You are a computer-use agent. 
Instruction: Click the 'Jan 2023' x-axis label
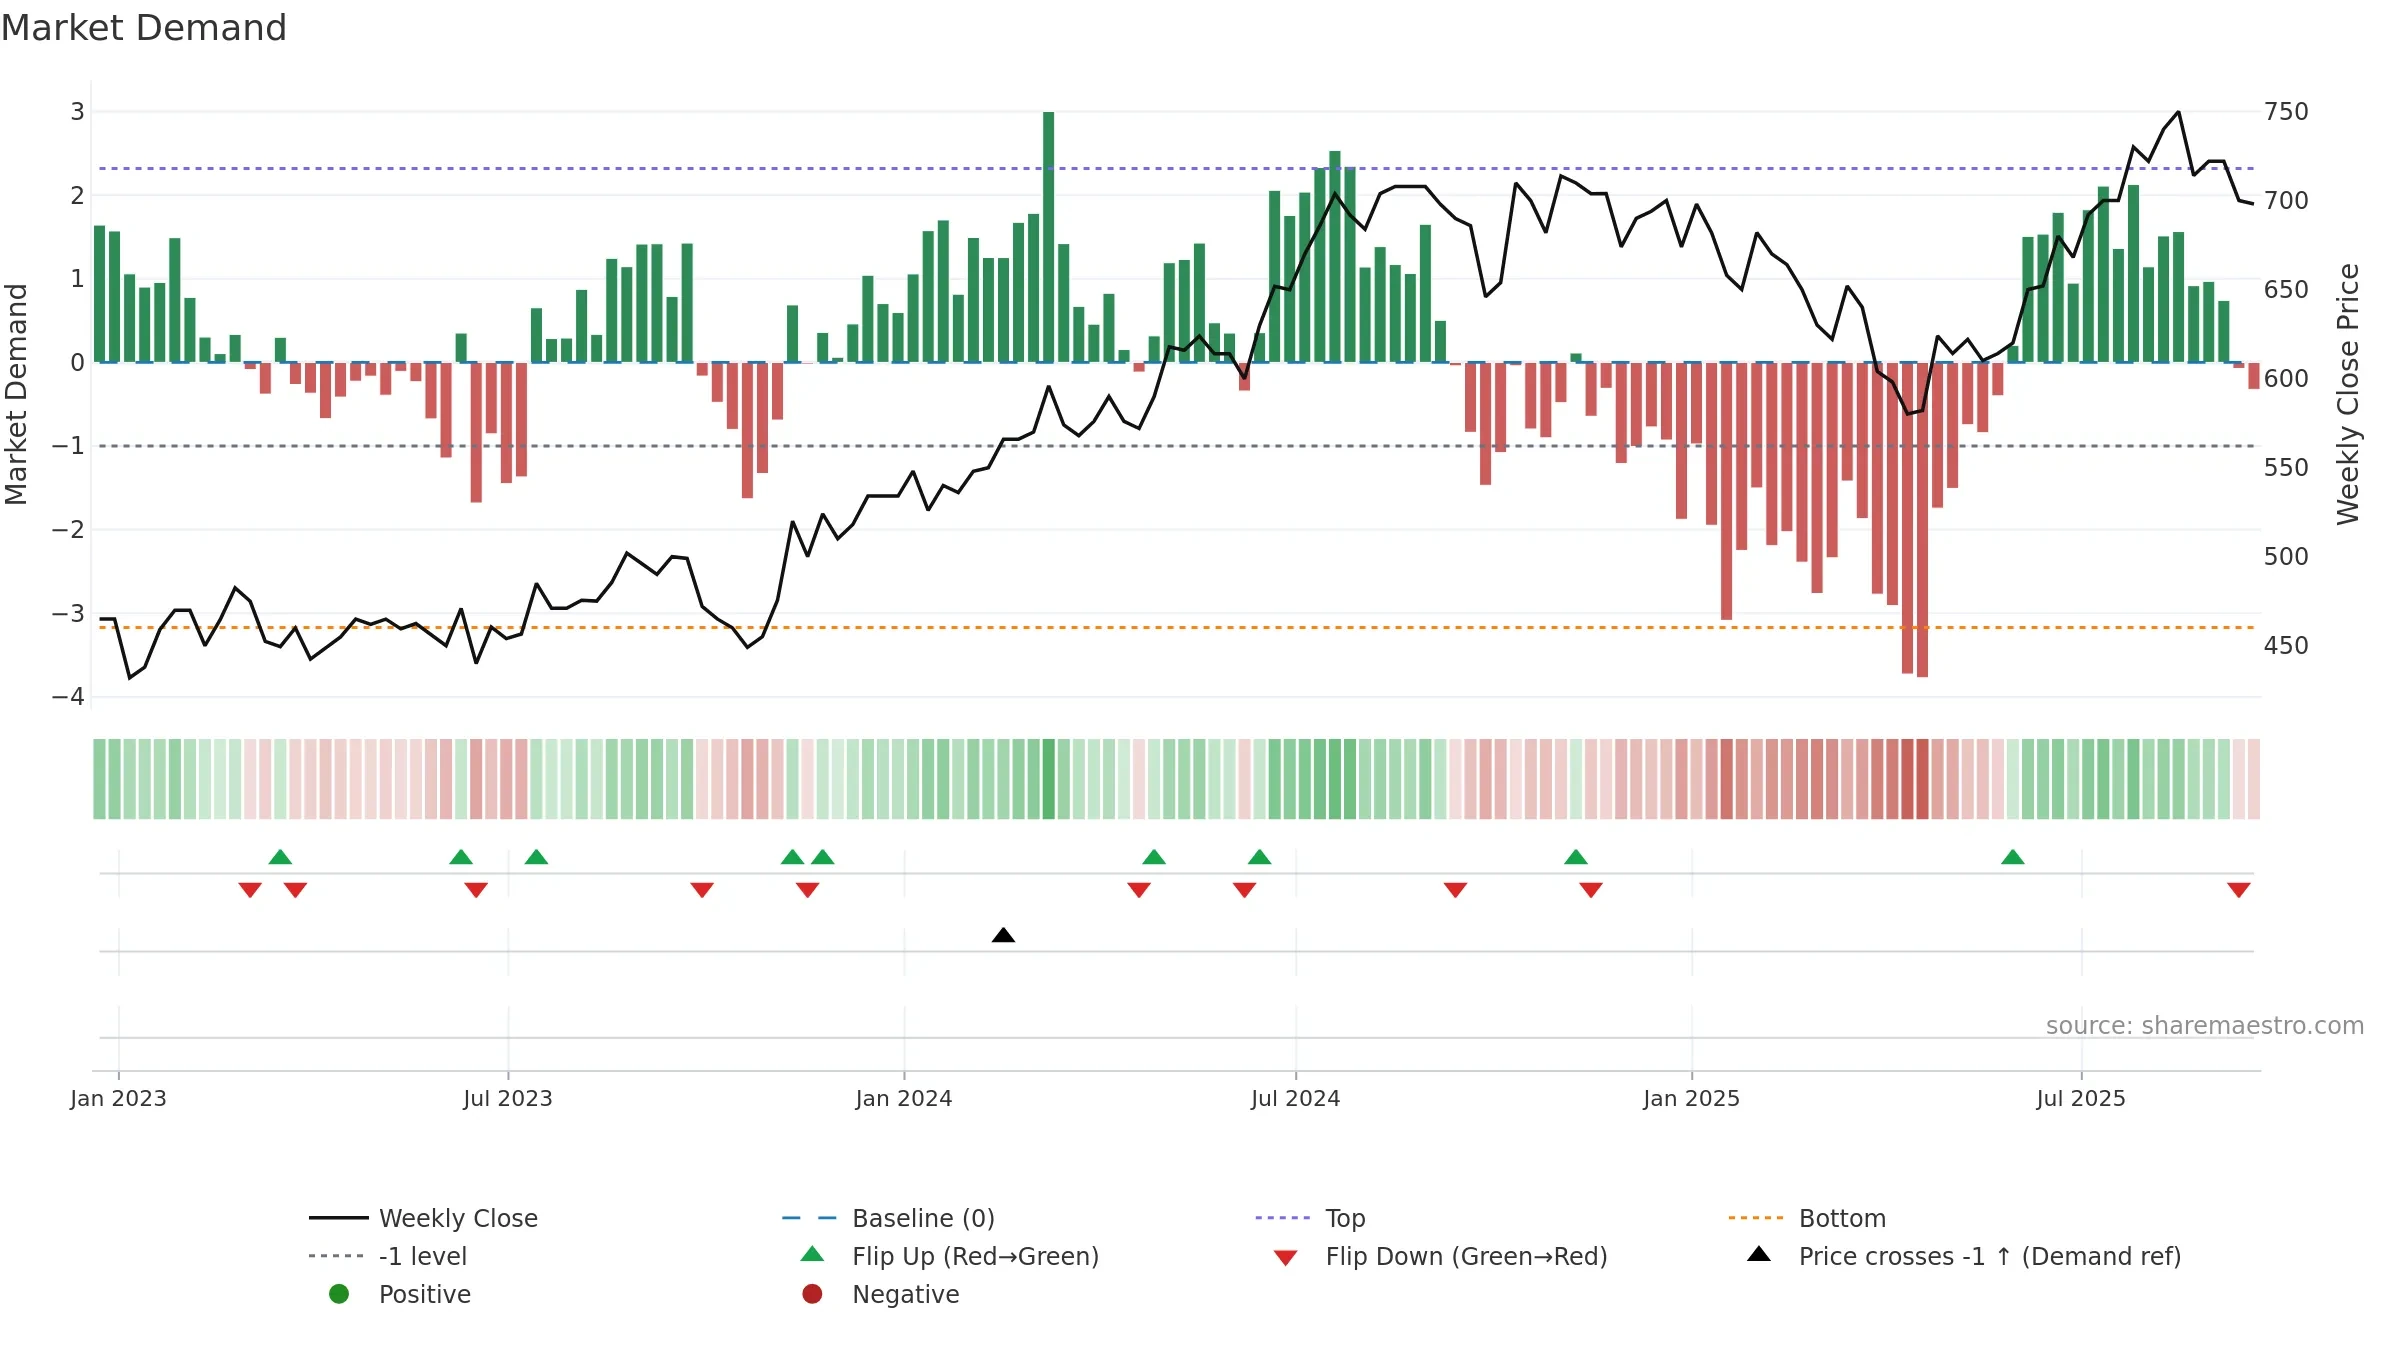click(x=118, y=1098)
